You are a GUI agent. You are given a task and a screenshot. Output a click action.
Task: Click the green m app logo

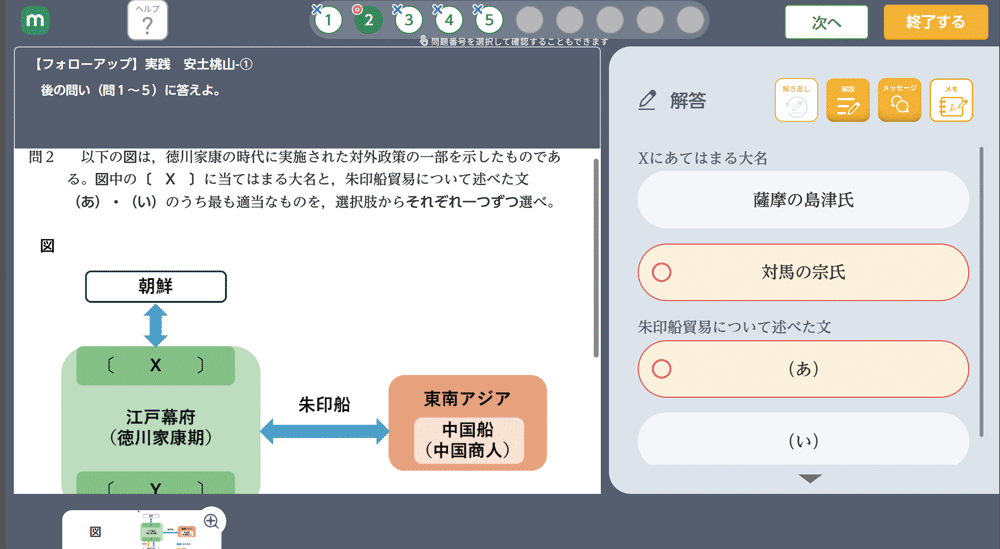coord(35,21)
